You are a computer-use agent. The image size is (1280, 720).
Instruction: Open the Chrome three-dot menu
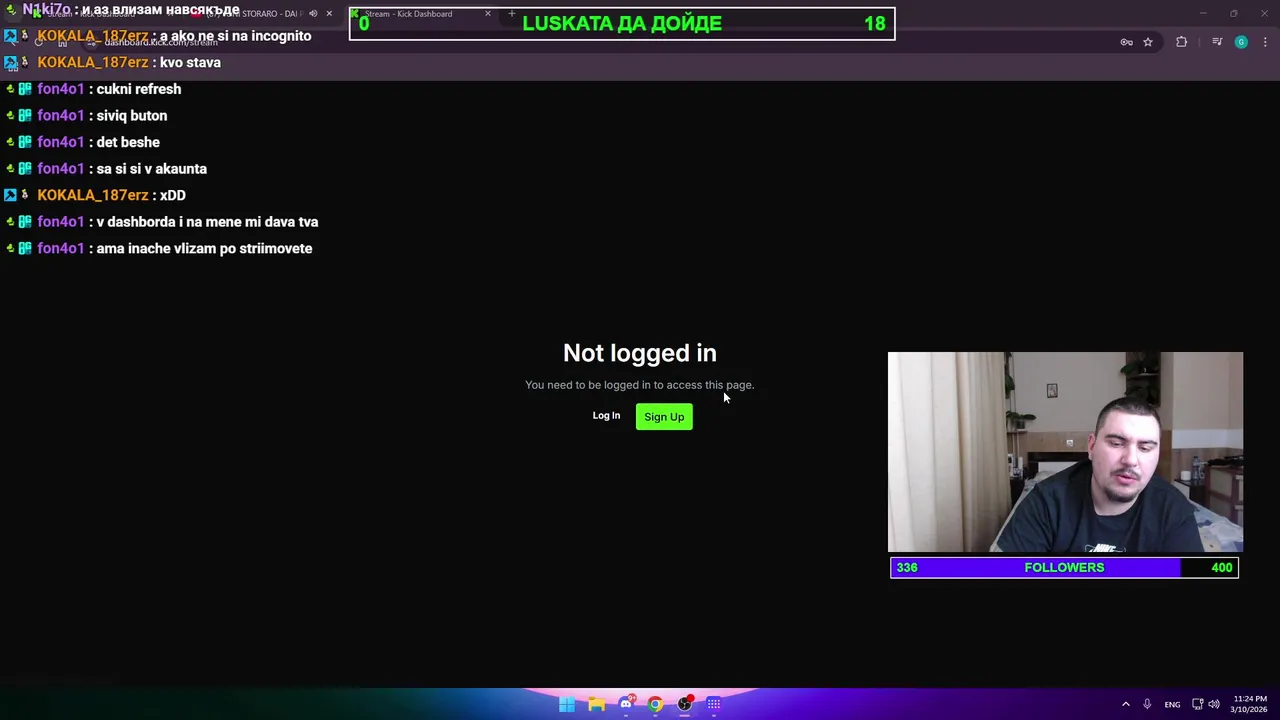click(x=1266, y=42)
